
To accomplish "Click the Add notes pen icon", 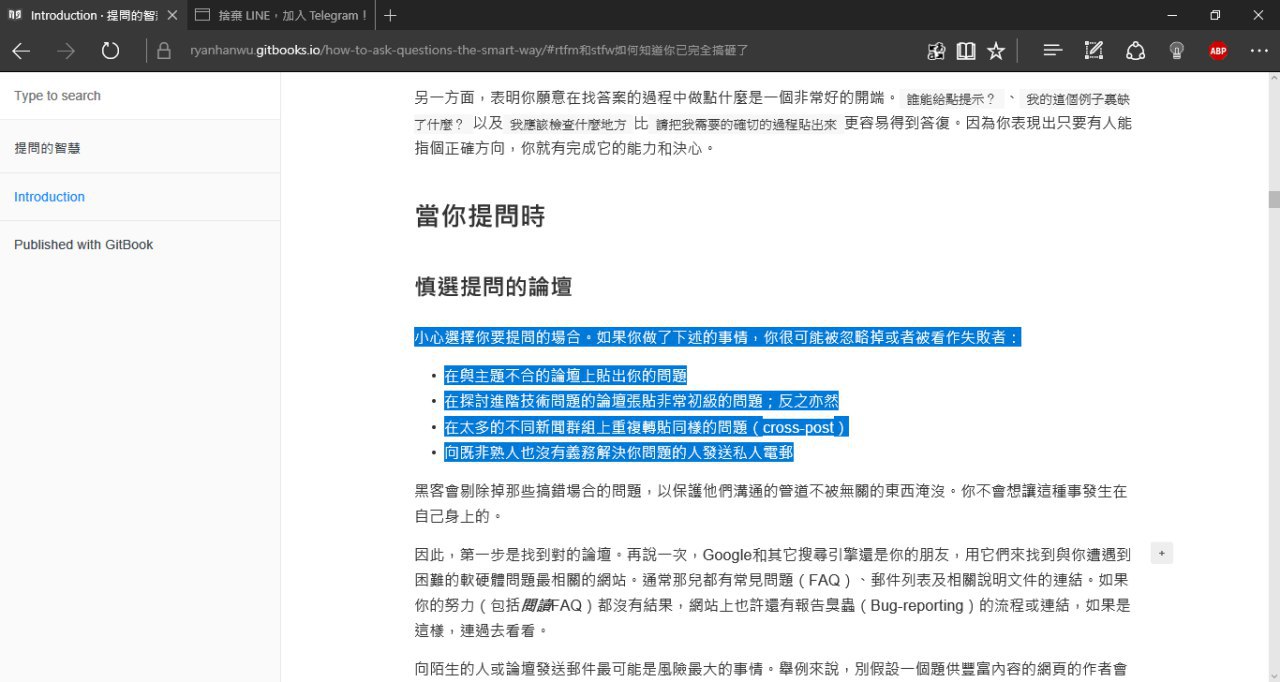I will click(1094, 51).
